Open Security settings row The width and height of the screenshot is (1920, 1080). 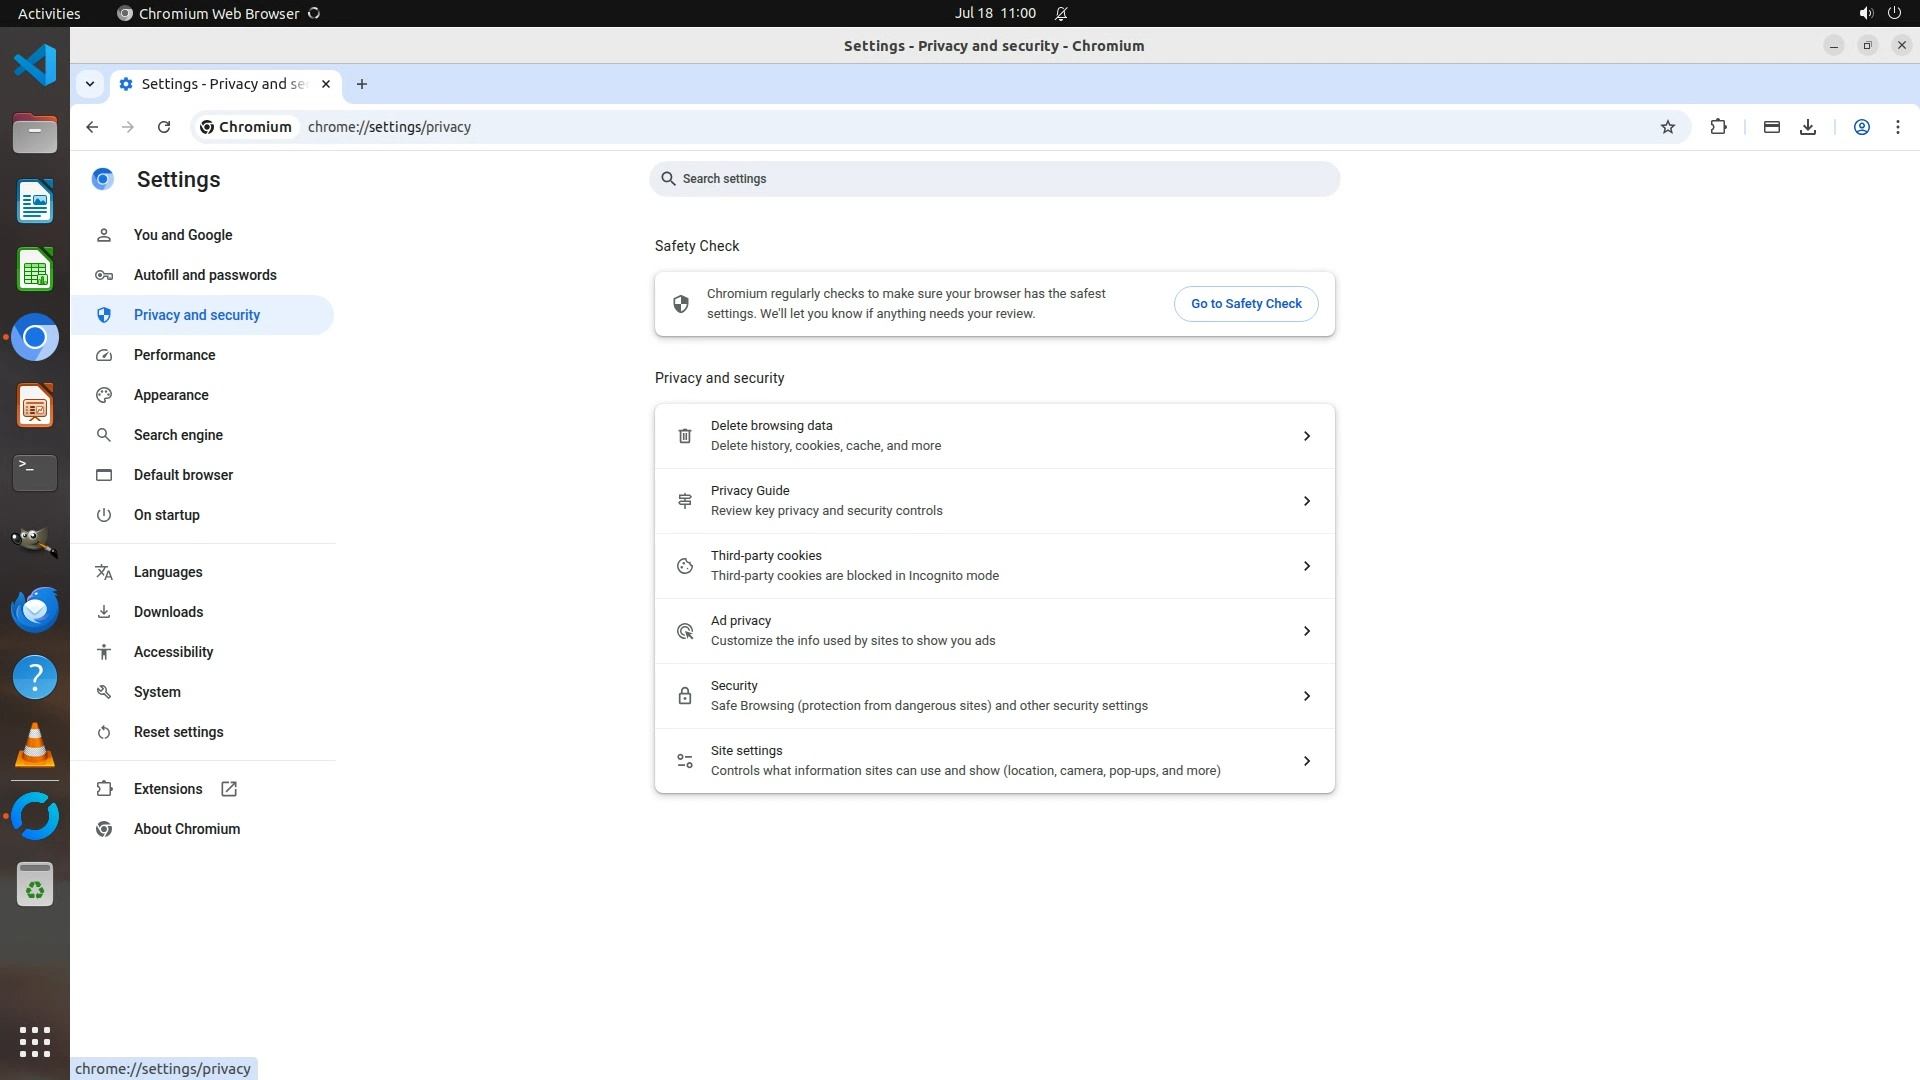point(994,696)
